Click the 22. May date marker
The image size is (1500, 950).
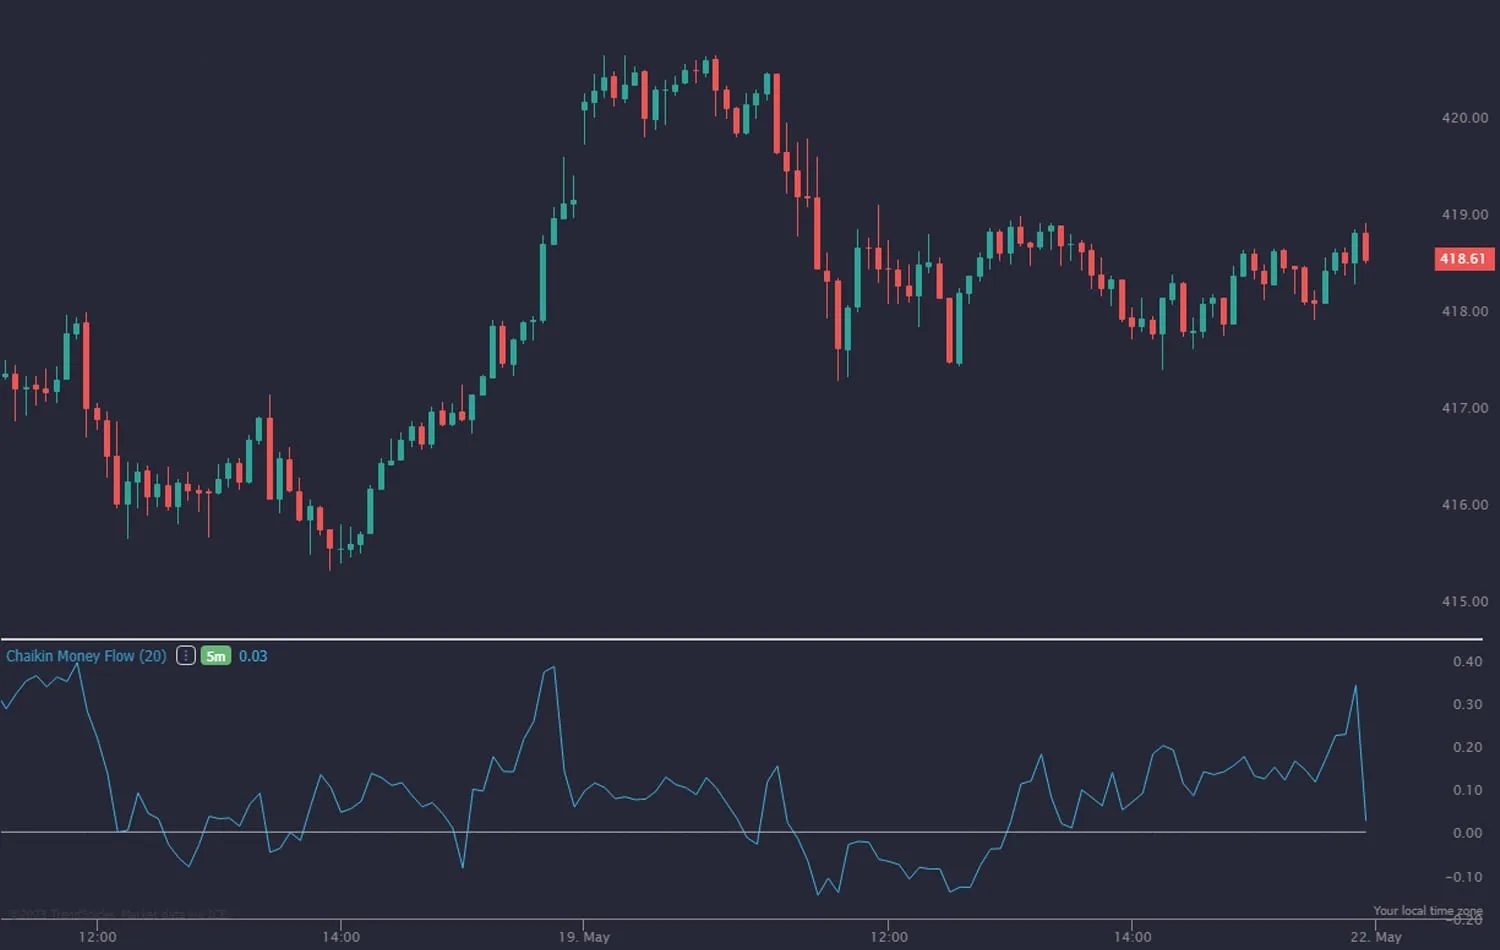(1375, 937)
